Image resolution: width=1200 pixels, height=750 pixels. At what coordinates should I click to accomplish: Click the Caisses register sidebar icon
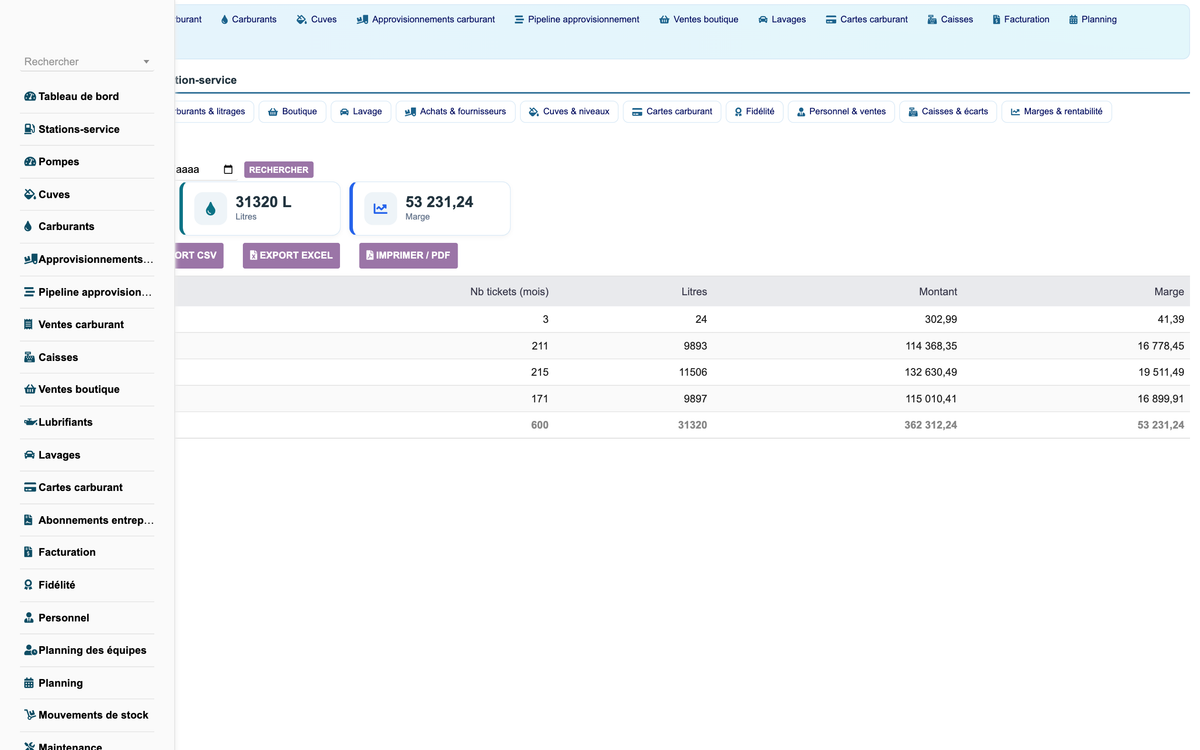30,357
